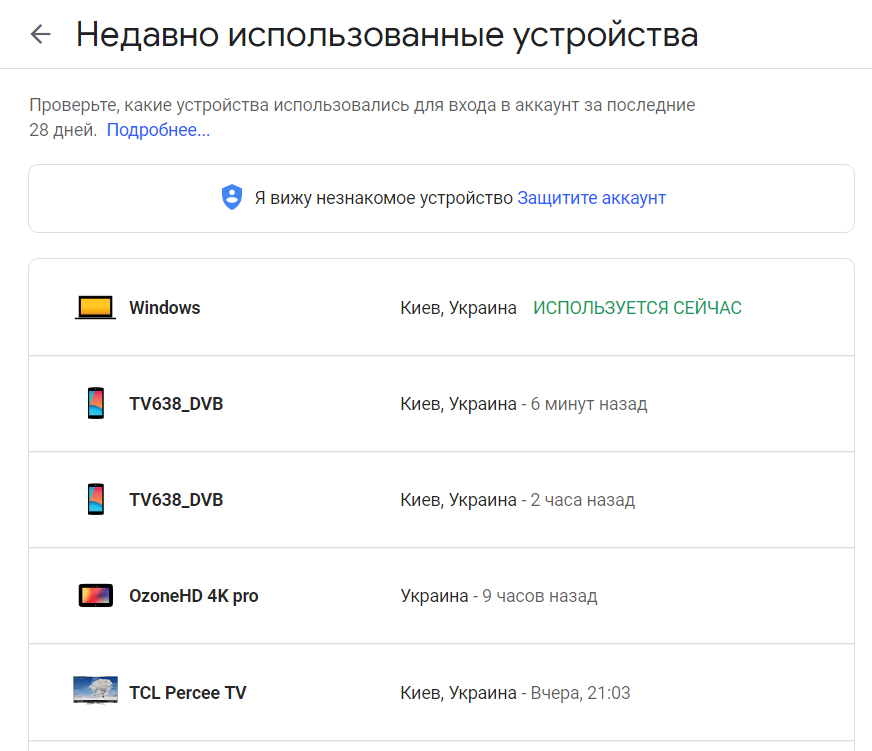Image resolution: width=872 pixels, height=751 pixels.
Task: Click the "ИСПОЛЬЗУЕТСЯ СЕЙЧАС" status label
Action: tap(637, 308)
